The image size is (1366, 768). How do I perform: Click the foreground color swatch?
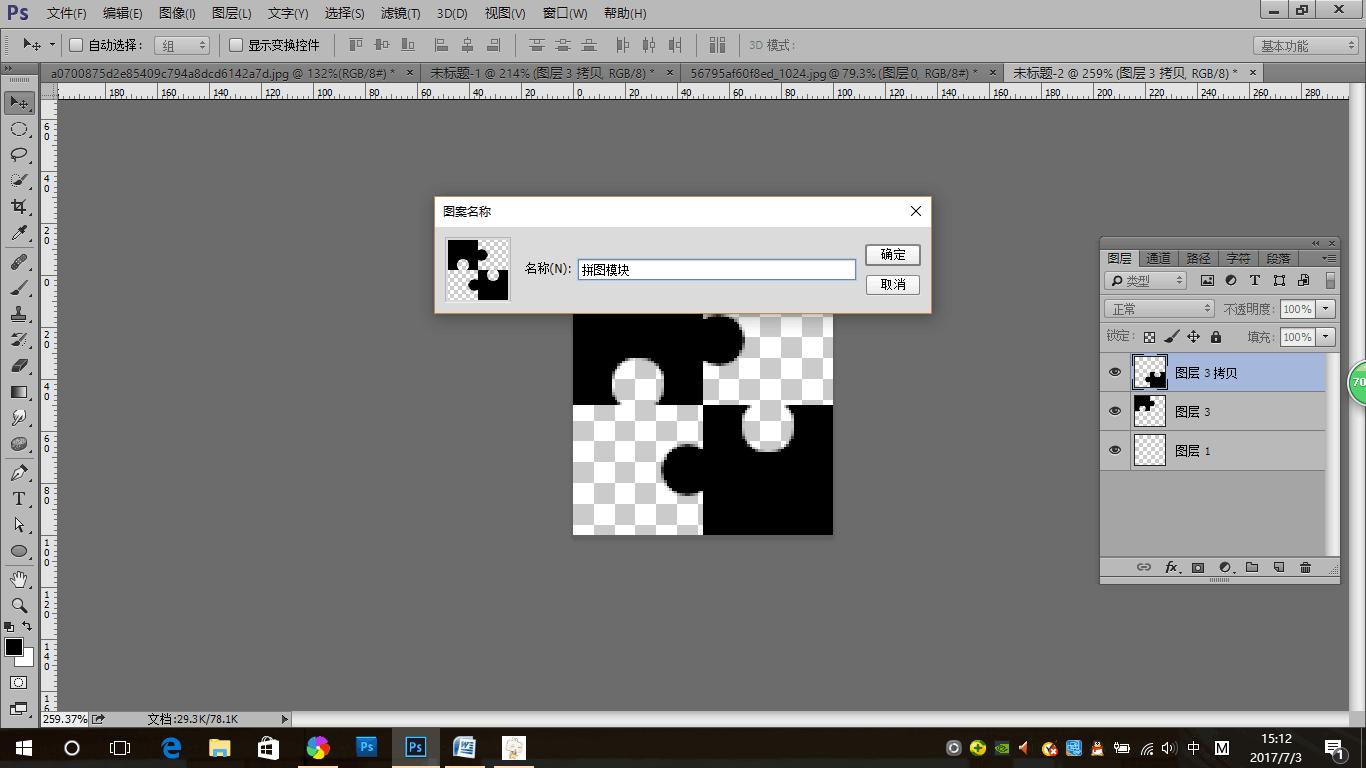pos(13,647)
